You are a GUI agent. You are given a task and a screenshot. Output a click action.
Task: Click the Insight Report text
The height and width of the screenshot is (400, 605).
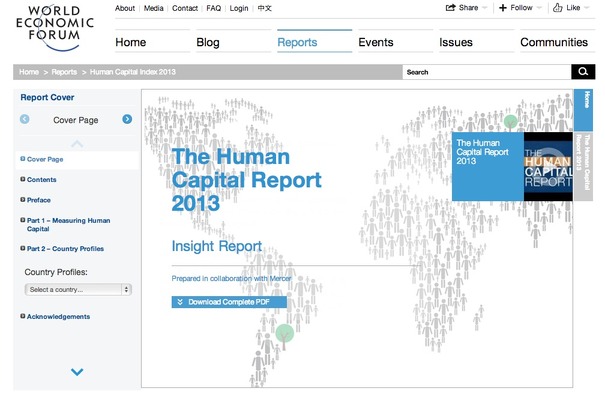pos(217,246)
